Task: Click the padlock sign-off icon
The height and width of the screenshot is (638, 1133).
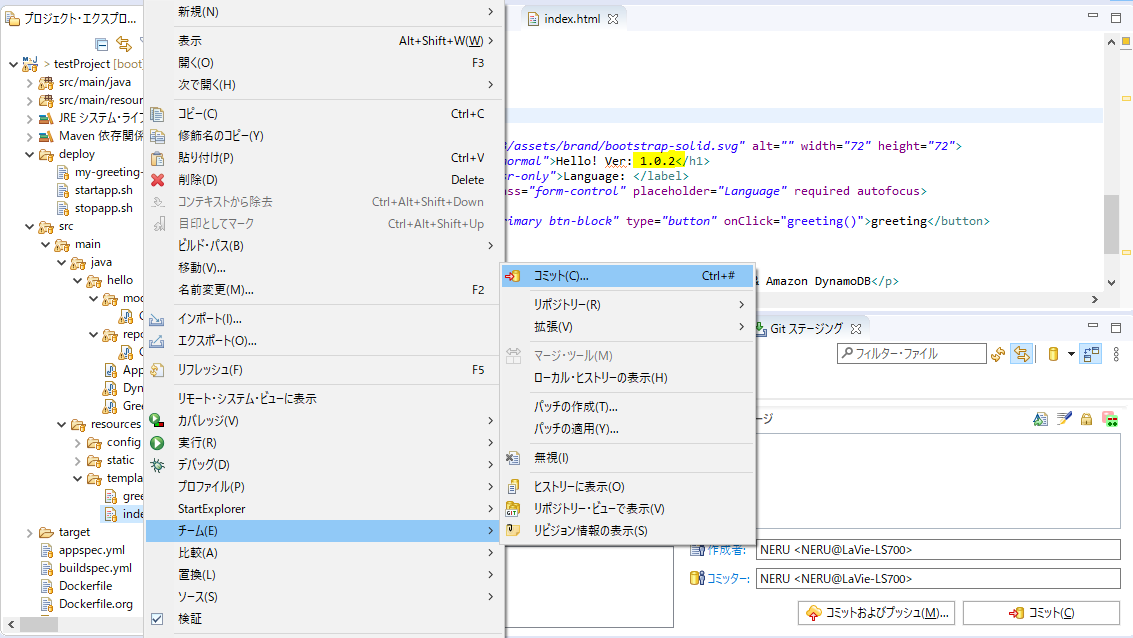Action: (1086, 420)
